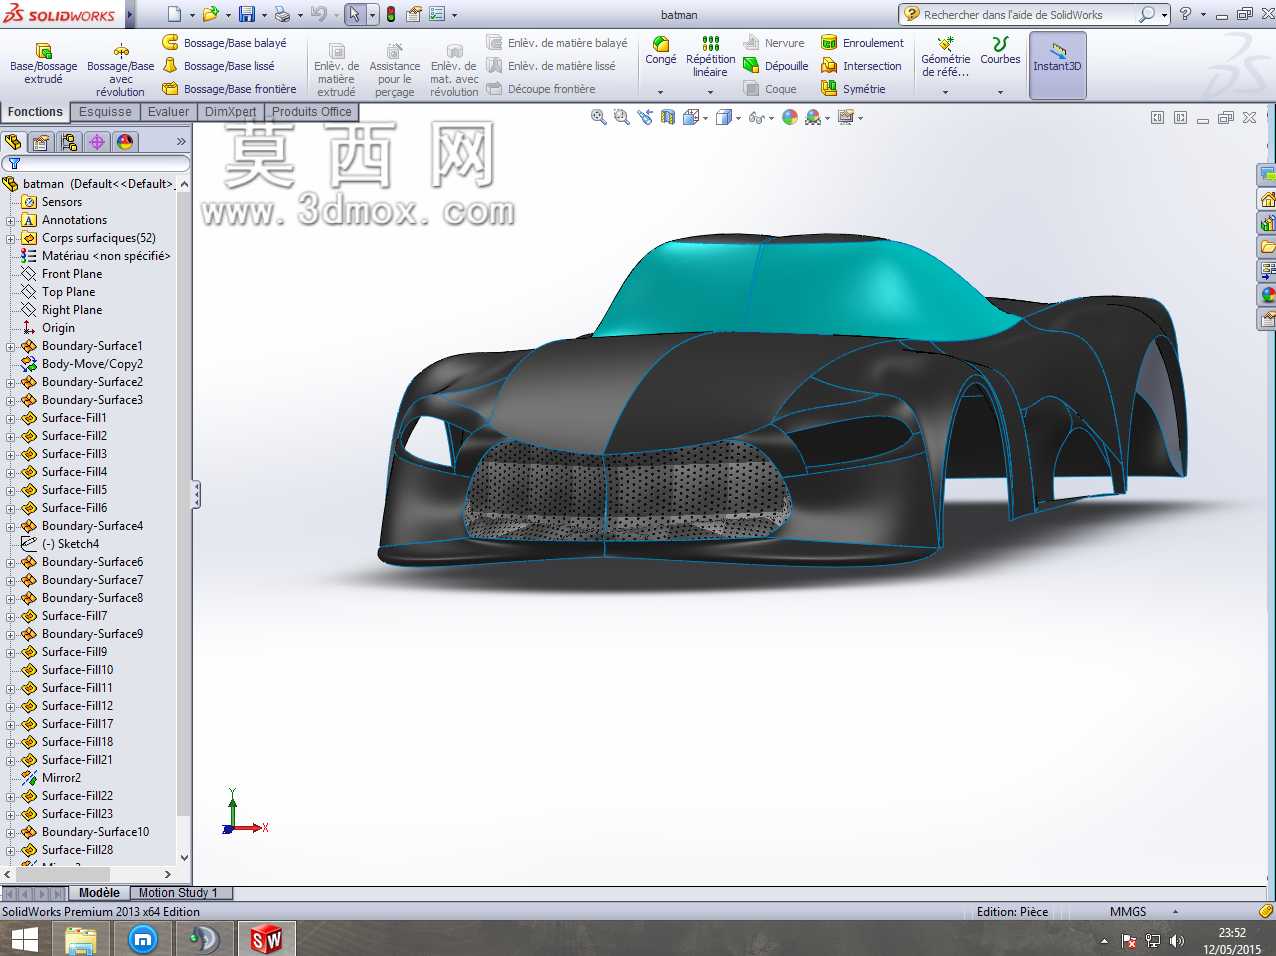Open the Répétition linéaire dropdown arrow
This screenshot has width=1276, height=956.
click(x=710, y=92)
